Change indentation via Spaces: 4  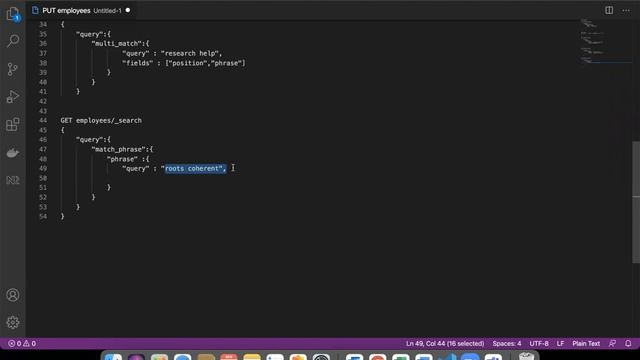(x=507, y=344)
